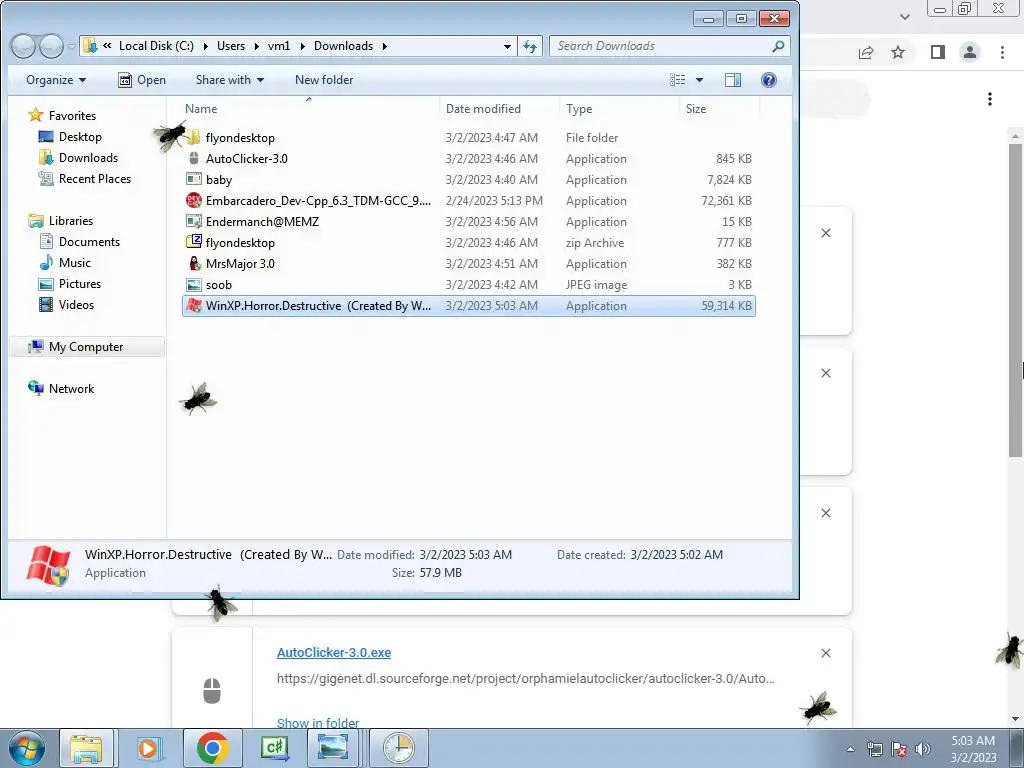The height and width of the screenshot is (768, 1024).
Task: Expand the arrow after Users in address bar
Action: tap(256, 46)
